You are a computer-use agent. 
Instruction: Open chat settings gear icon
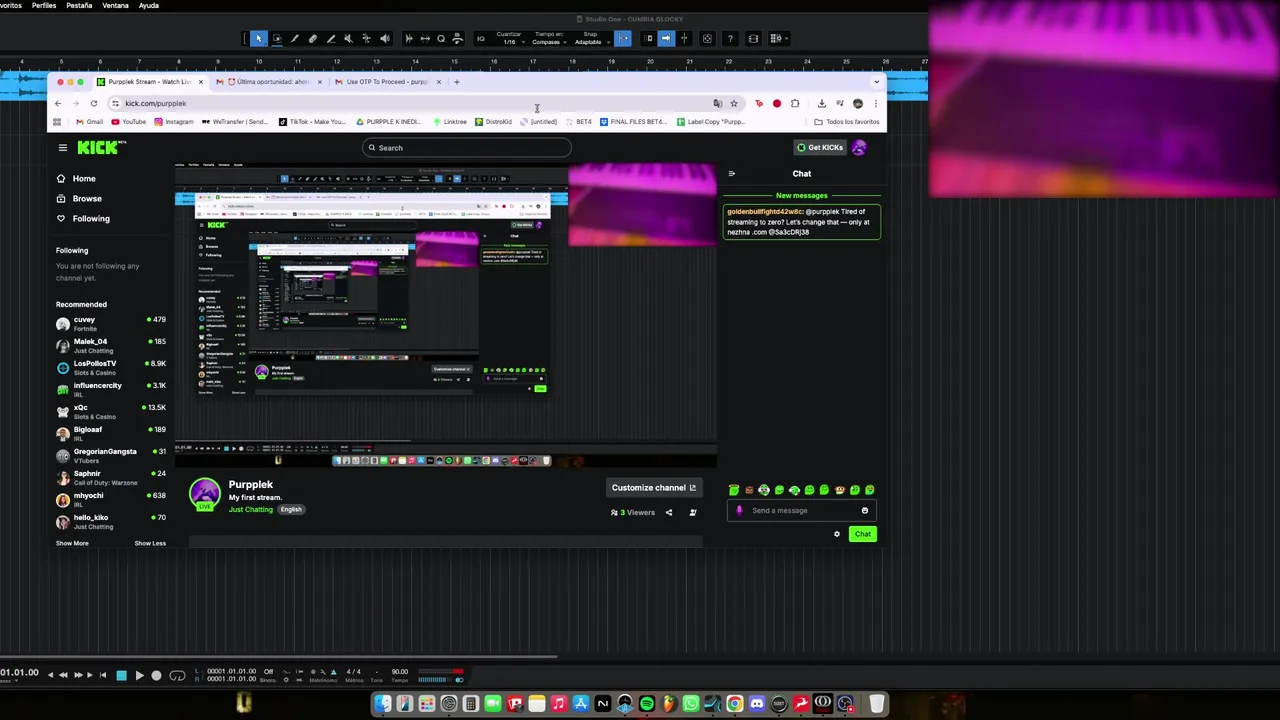(x=837, y=534)
